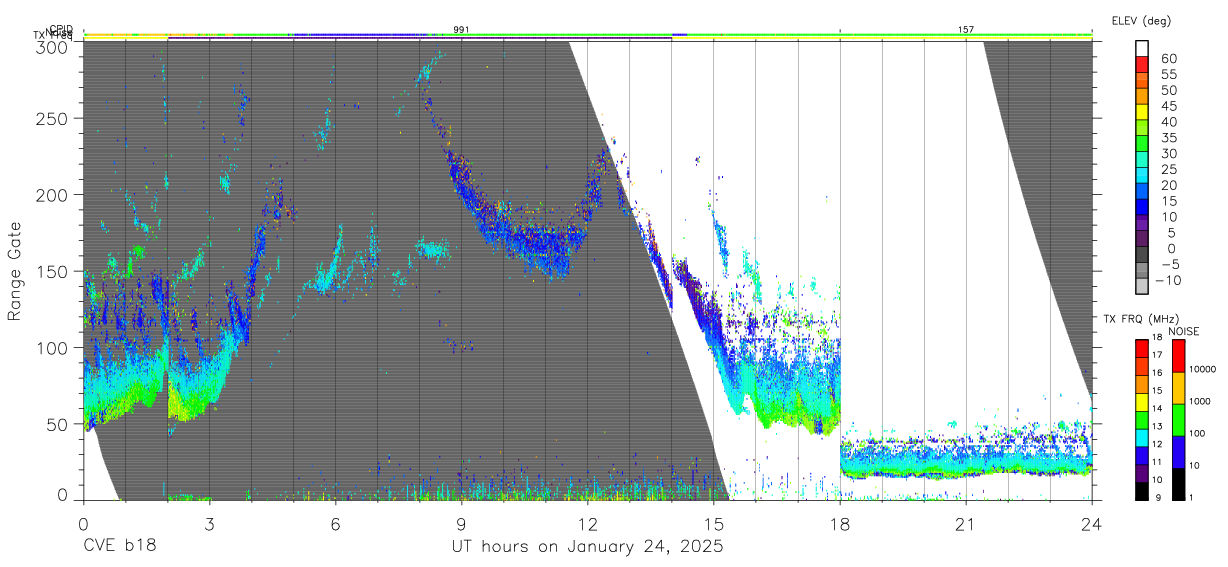Click the "45" label on ELEV scale
Image resolution: width=1228 pixels, height=567 pixels.
point(1168,105)
